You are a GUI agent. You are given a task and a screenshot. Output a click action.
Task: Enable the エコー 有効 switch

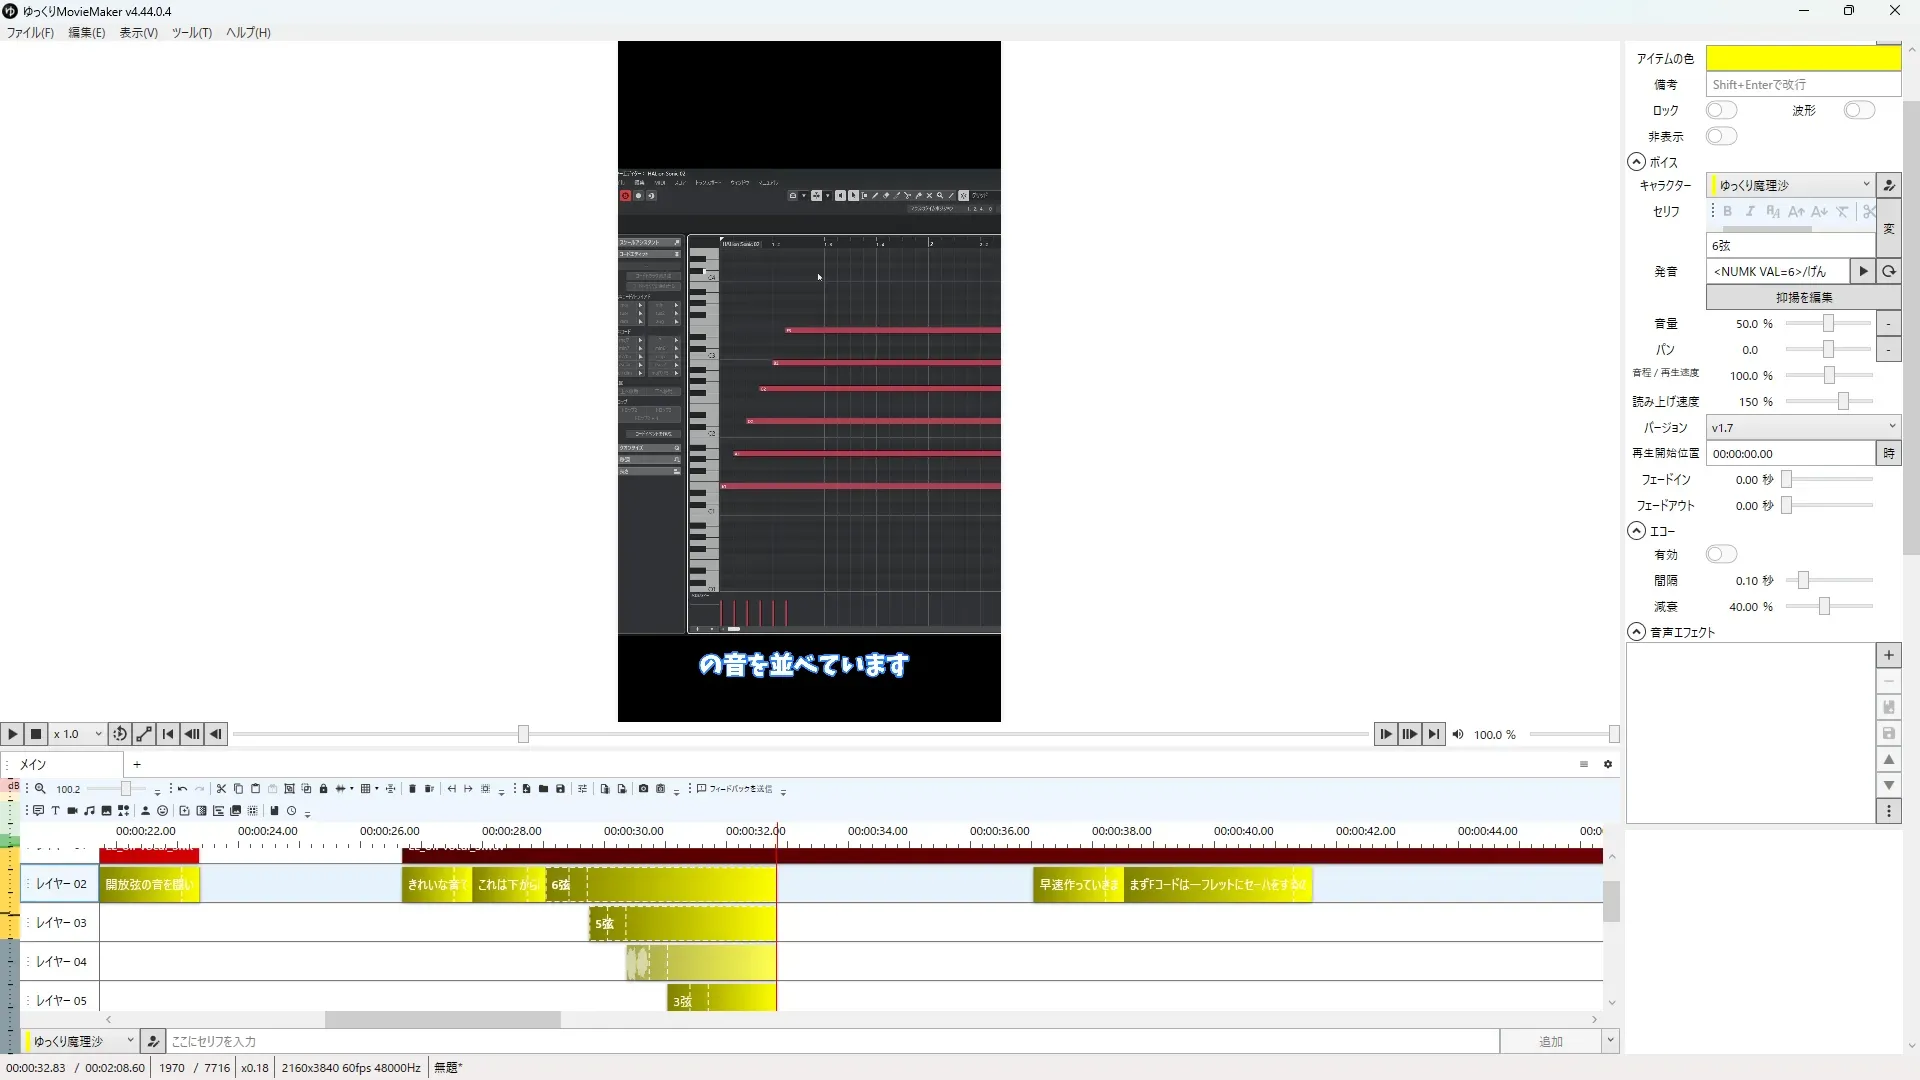pos(1721,554)
